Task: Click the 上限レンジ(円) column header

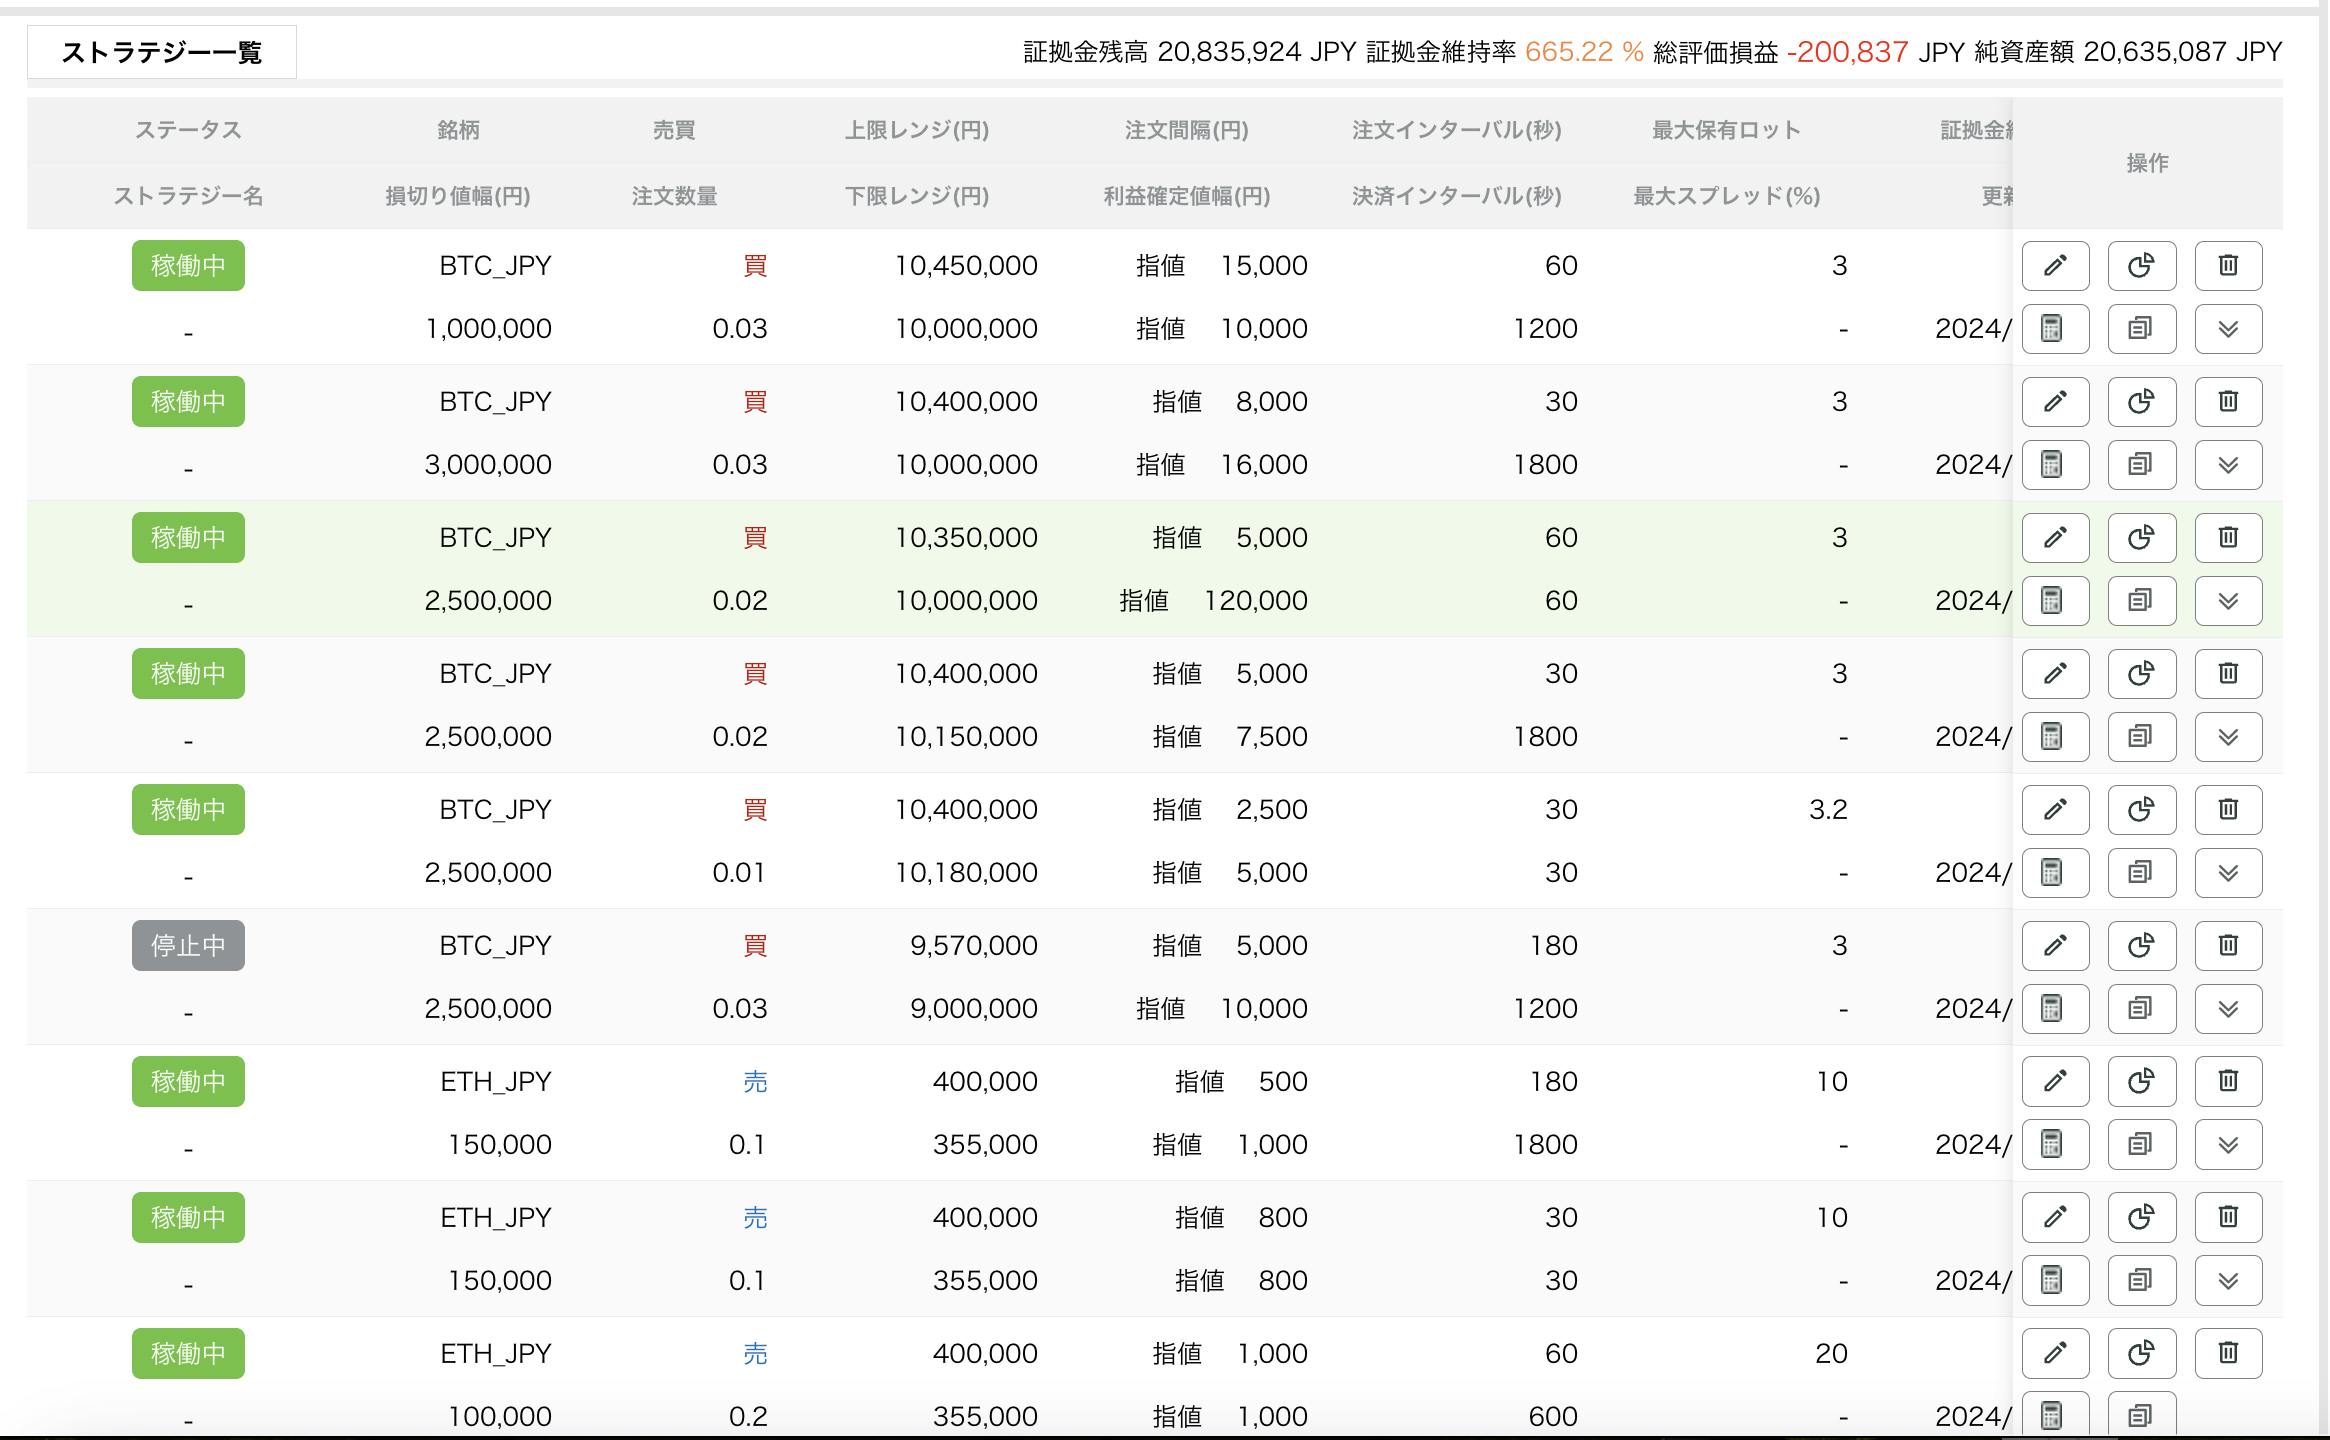Action: [x=916, y=130]
